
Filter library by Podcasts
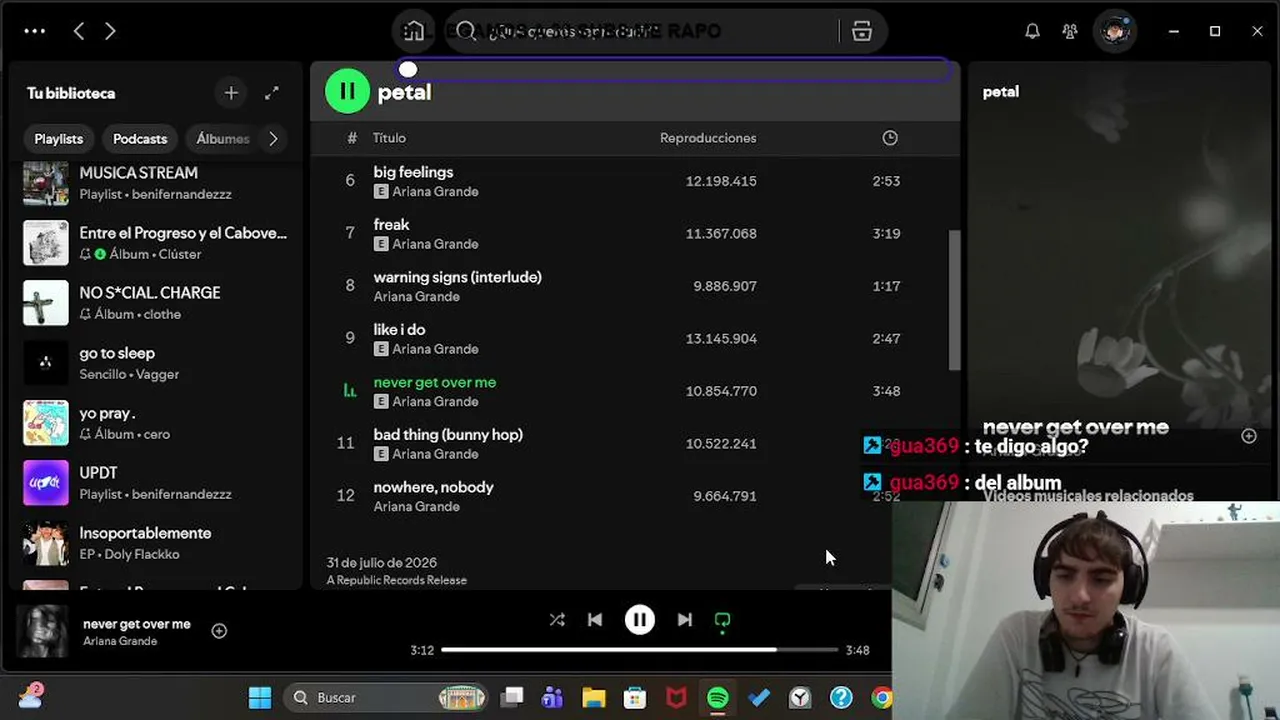pyautogui.click(x=140, y=139)
